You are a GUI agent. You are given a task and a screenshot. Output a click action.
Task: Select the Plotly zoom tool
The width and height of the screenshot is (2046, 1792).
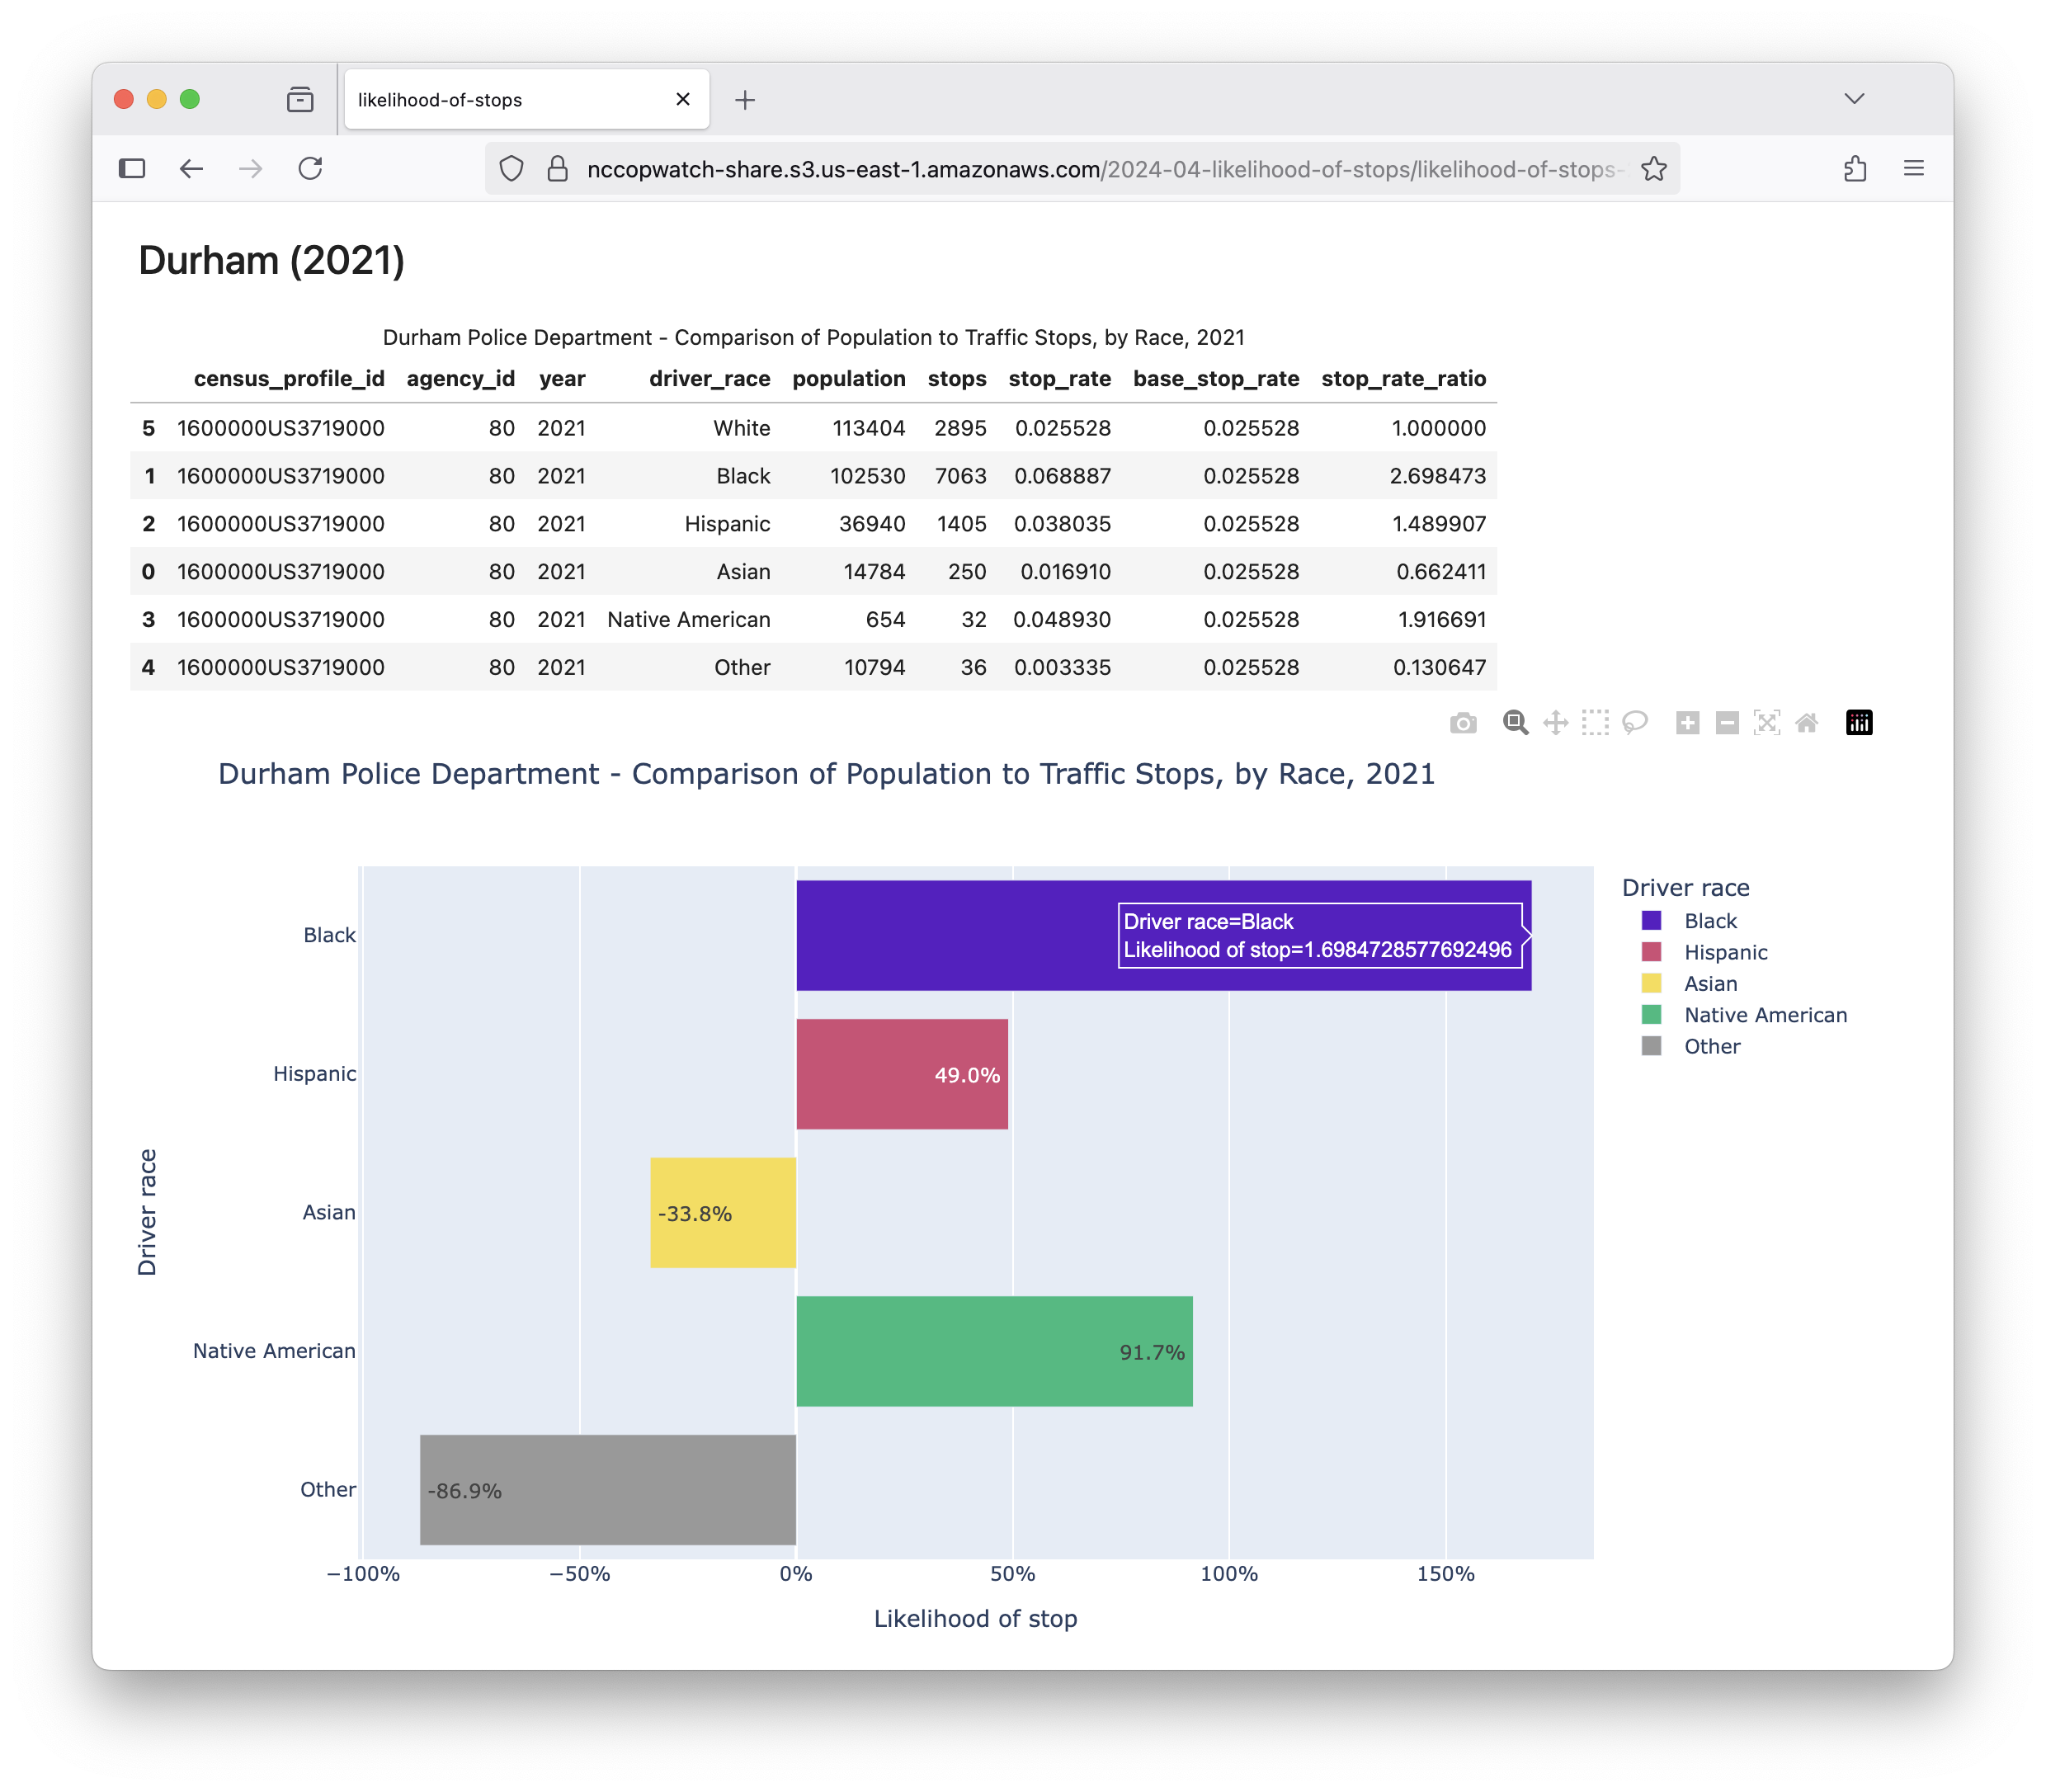[x=1515, y=723]
